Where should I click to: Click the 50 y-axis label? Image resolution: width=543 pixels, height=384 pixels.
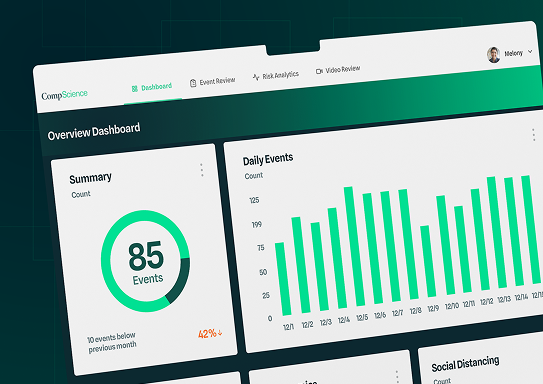point(263,272)
